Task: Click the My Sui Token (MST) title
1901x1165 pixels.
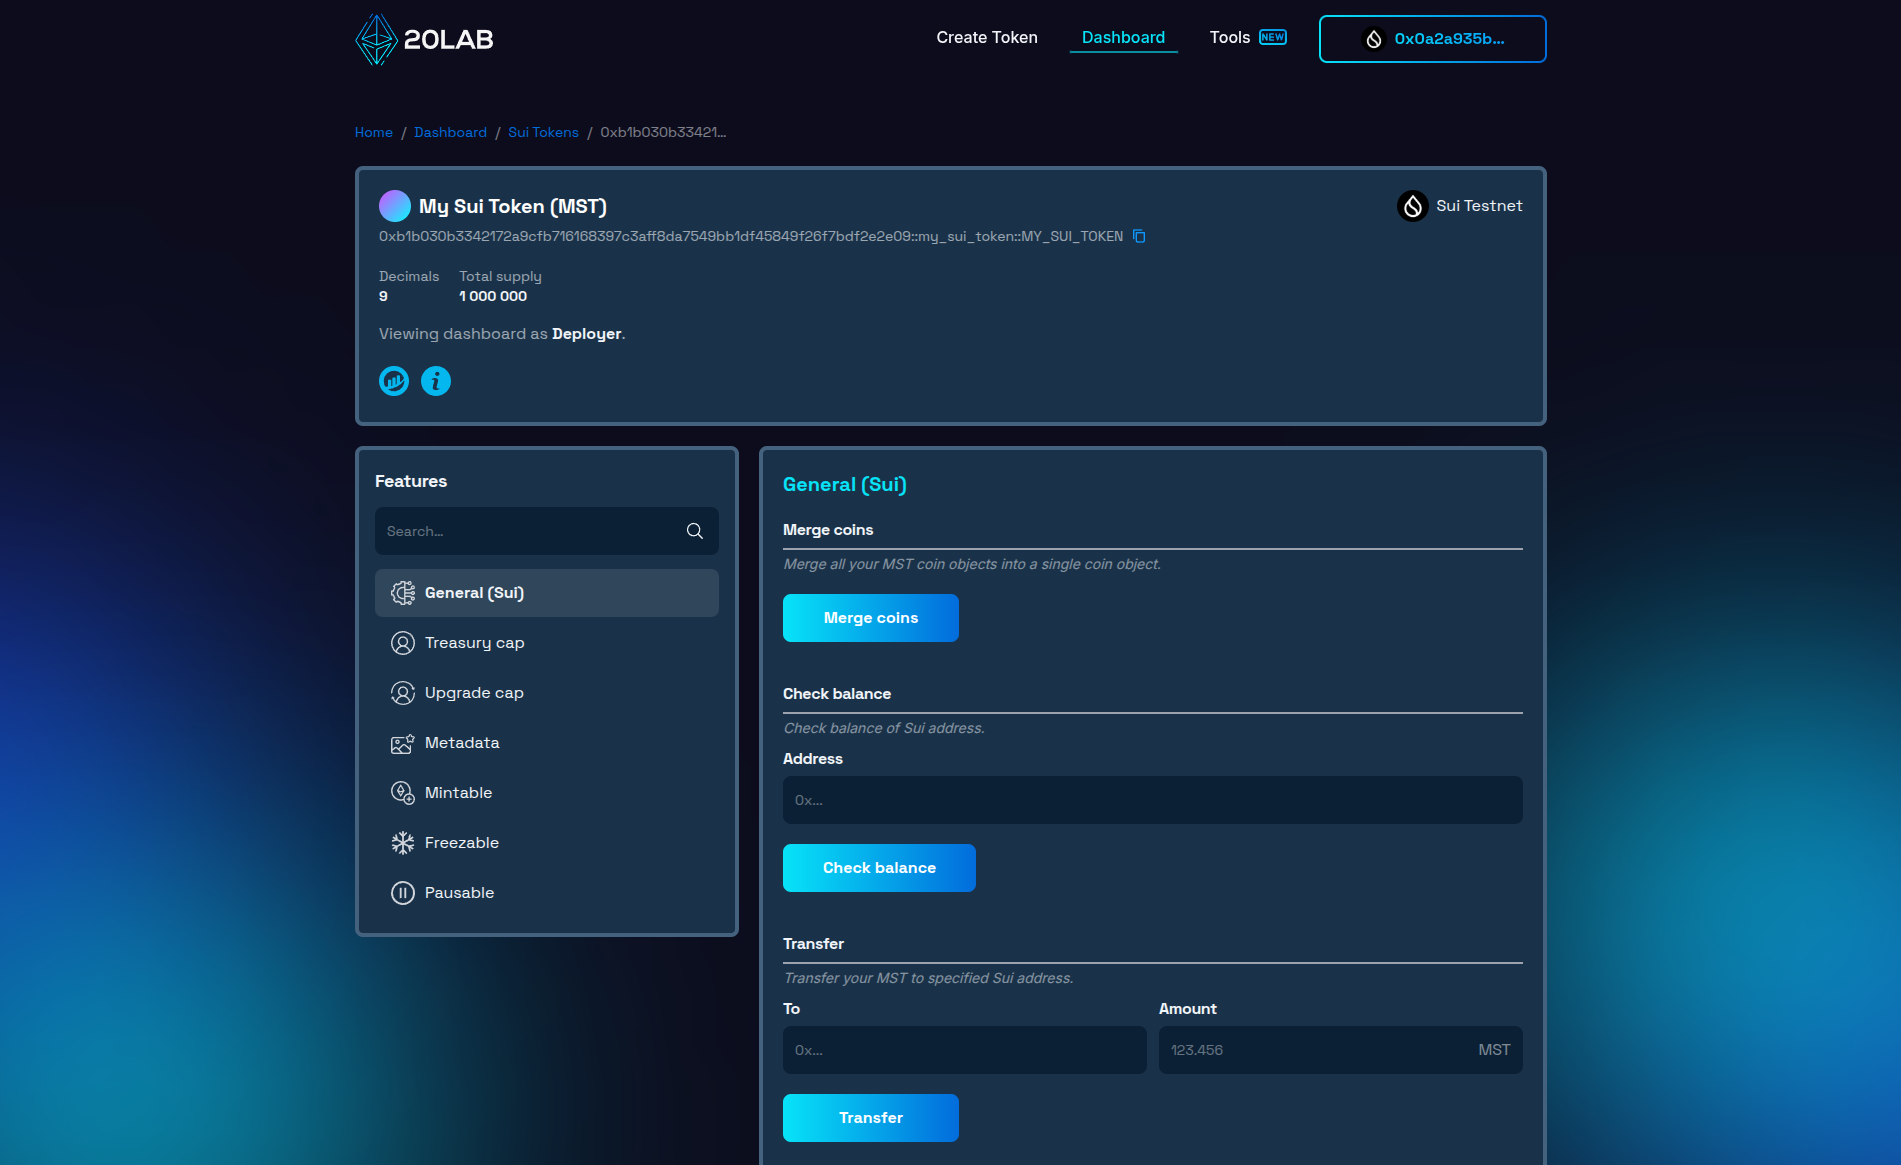Action: point(513,206)
